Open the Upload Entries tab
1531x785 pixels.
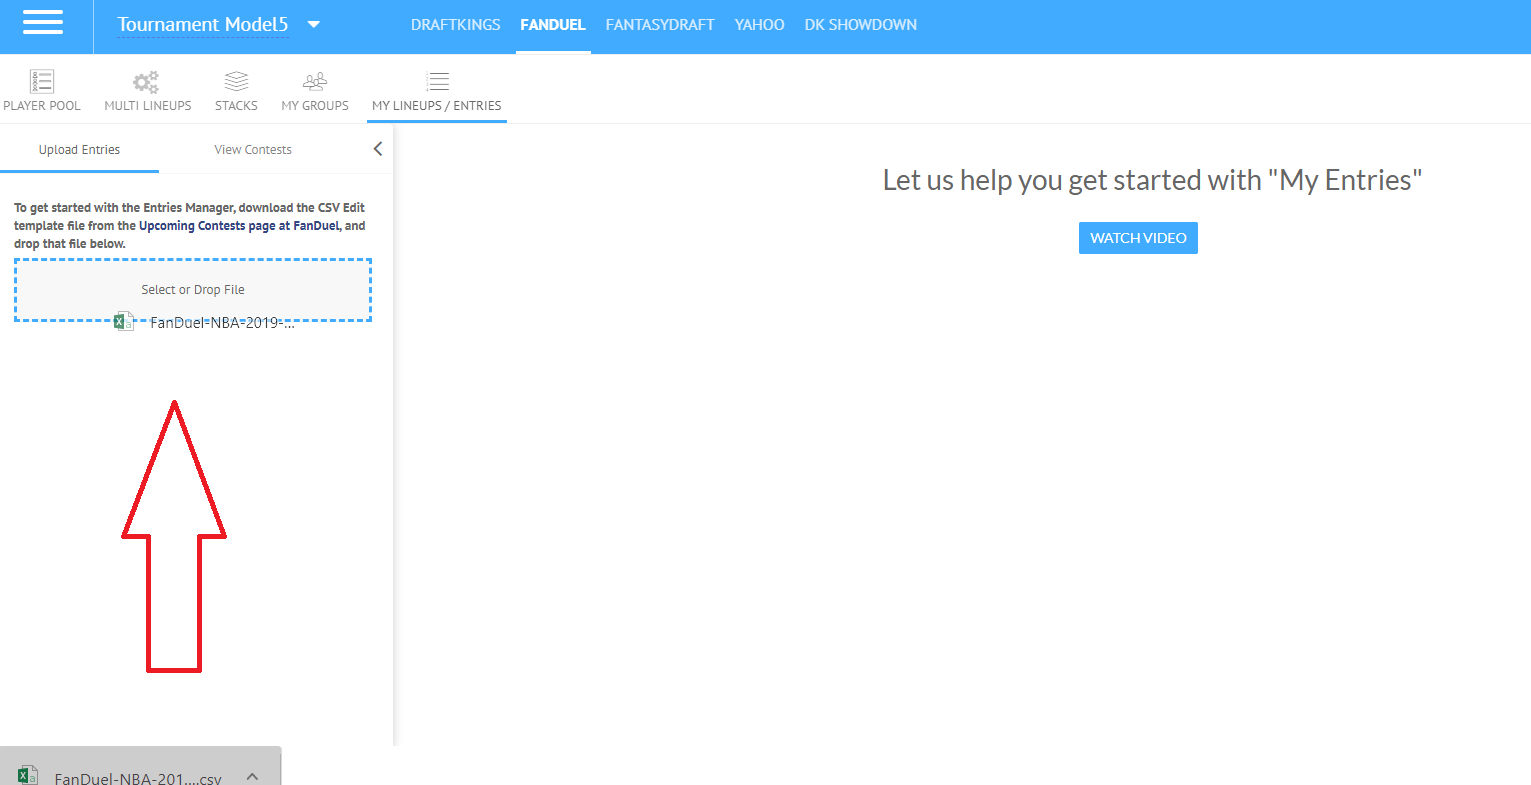click(x=79, y=150)
